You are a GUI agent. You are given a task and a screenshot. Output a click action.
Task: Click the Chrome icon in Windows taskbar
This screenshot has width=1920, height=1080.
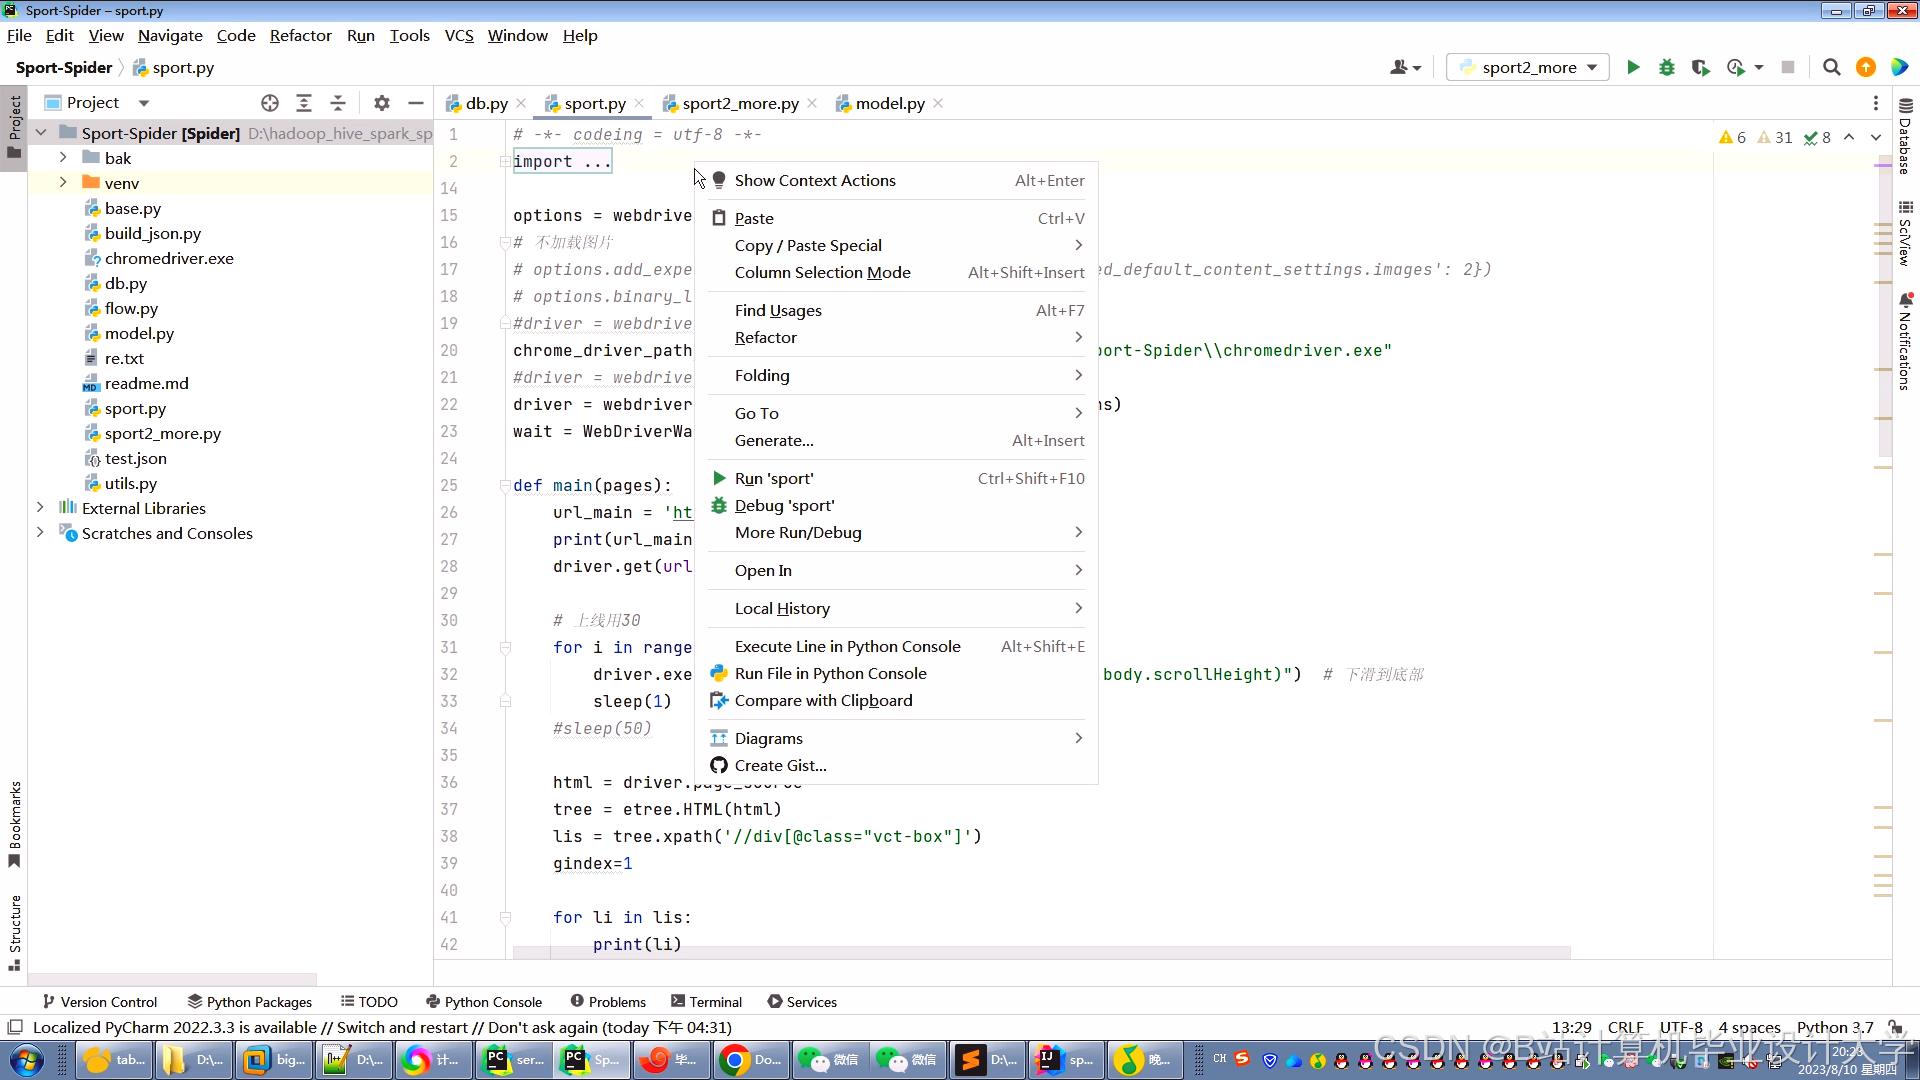[x=734, y=1059]
